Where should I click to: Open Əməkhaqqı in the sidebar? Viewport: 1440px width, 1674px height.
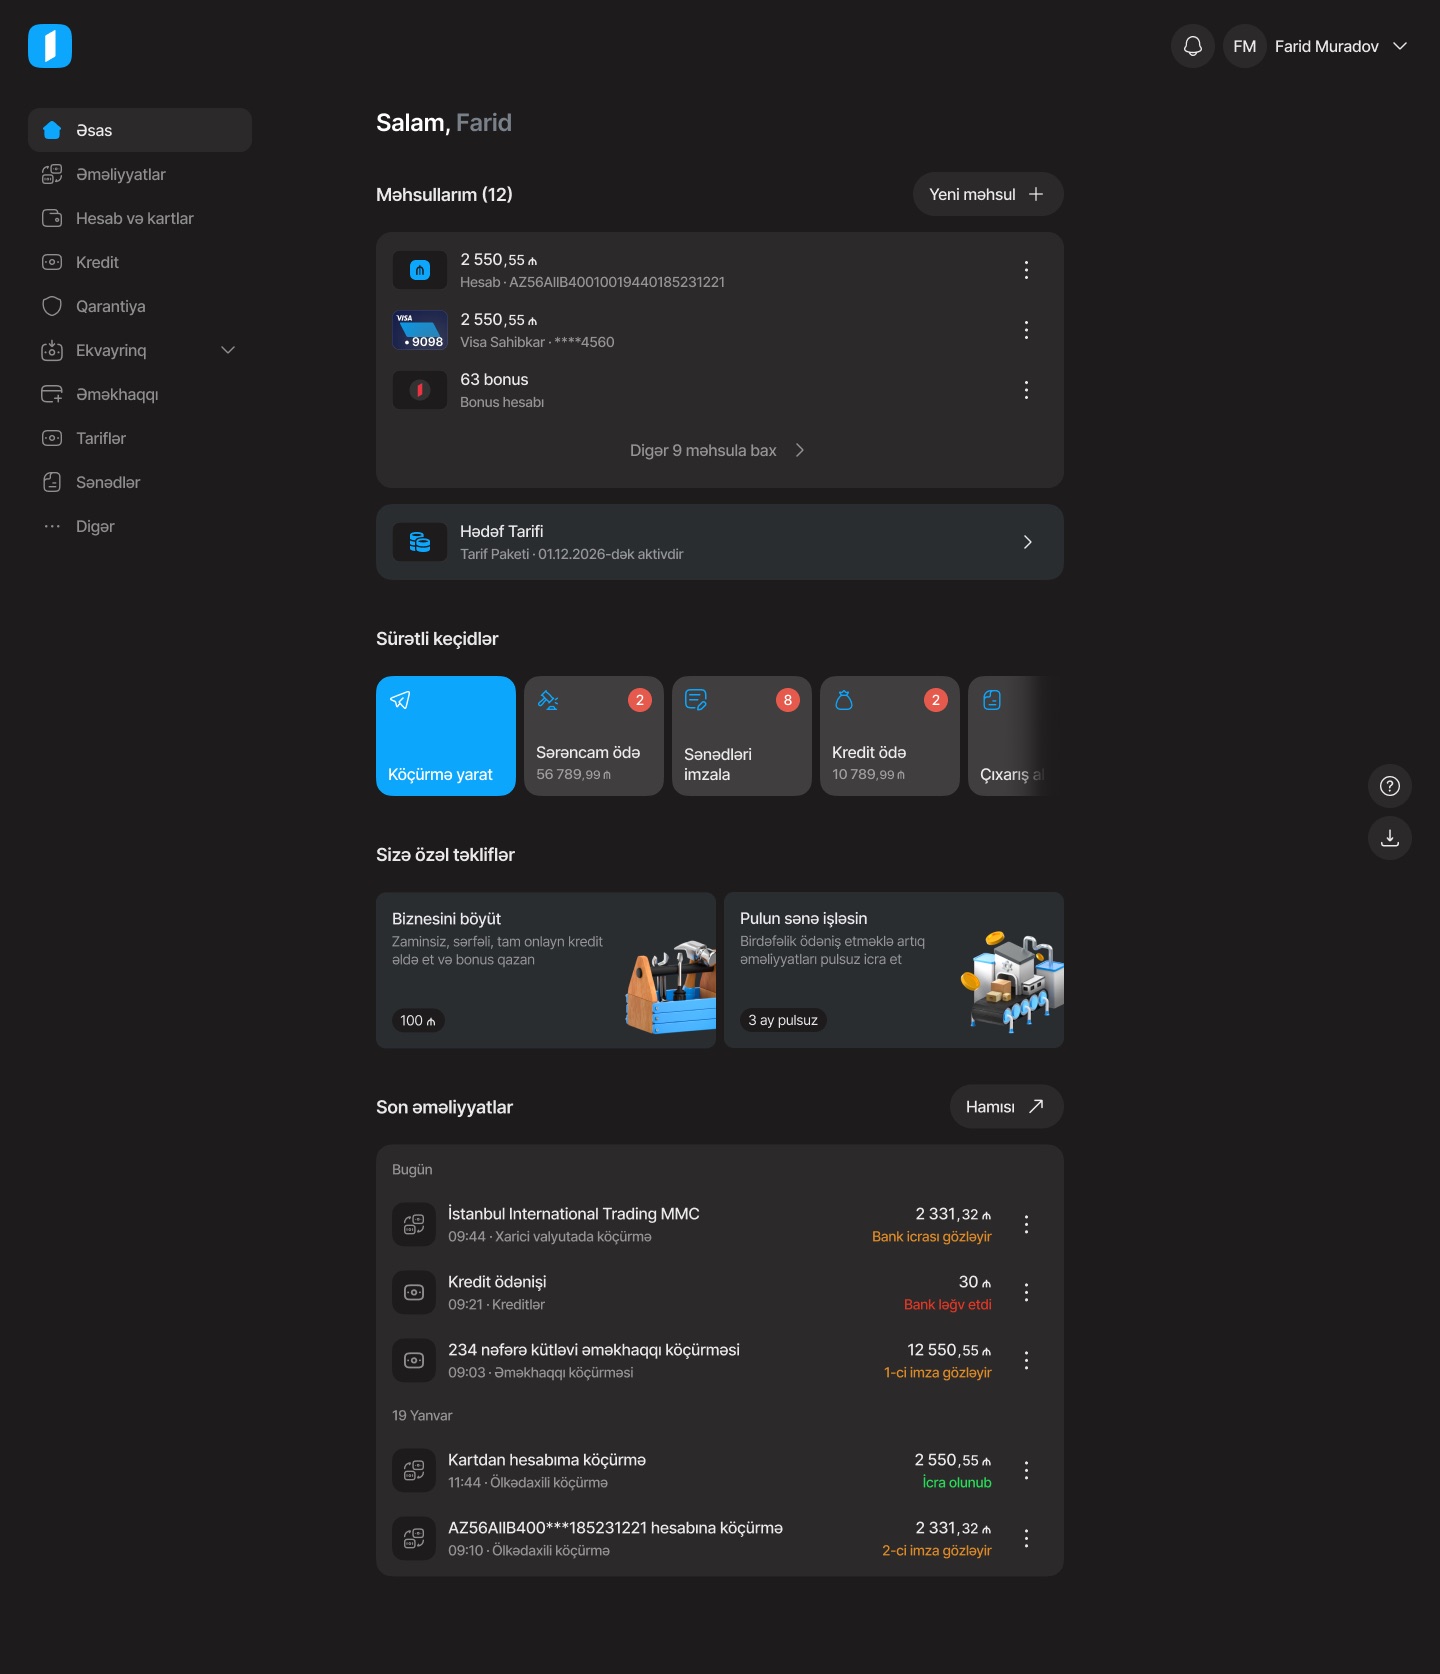[140, 394]
